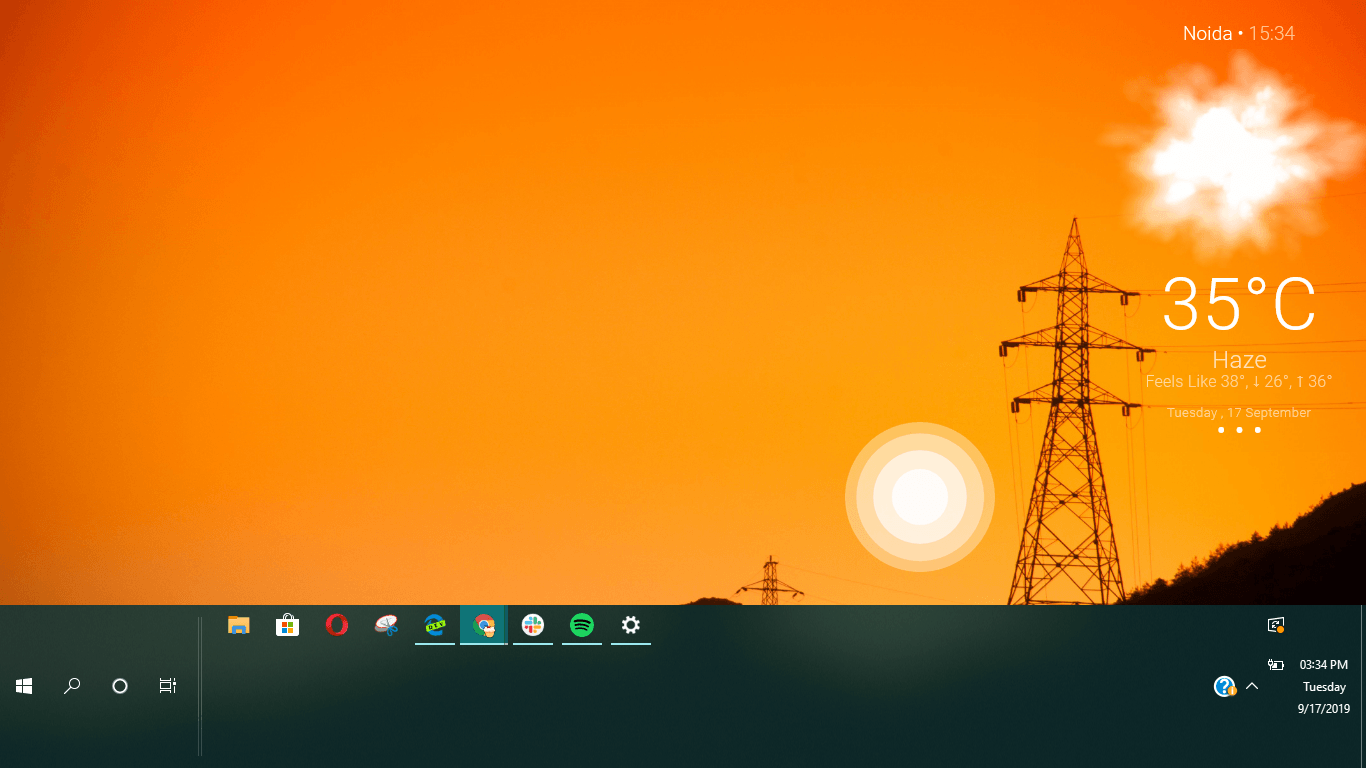Click the sync tray icon with orange dot
This screenshot has width=1366, height=768.
pyautogui.click(x=1276, y=626)
